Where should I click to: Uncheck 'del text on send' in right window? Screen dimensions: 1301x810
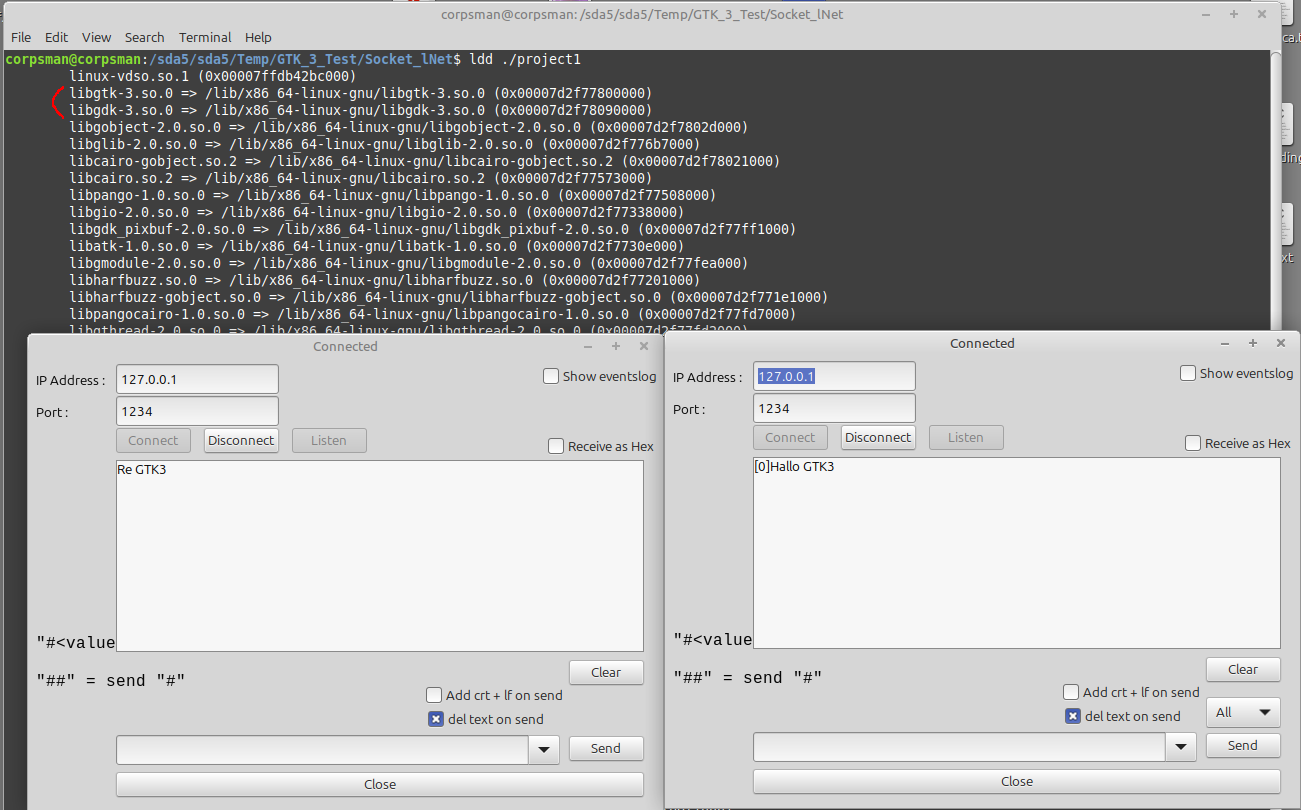click(x=1072, y=715)
